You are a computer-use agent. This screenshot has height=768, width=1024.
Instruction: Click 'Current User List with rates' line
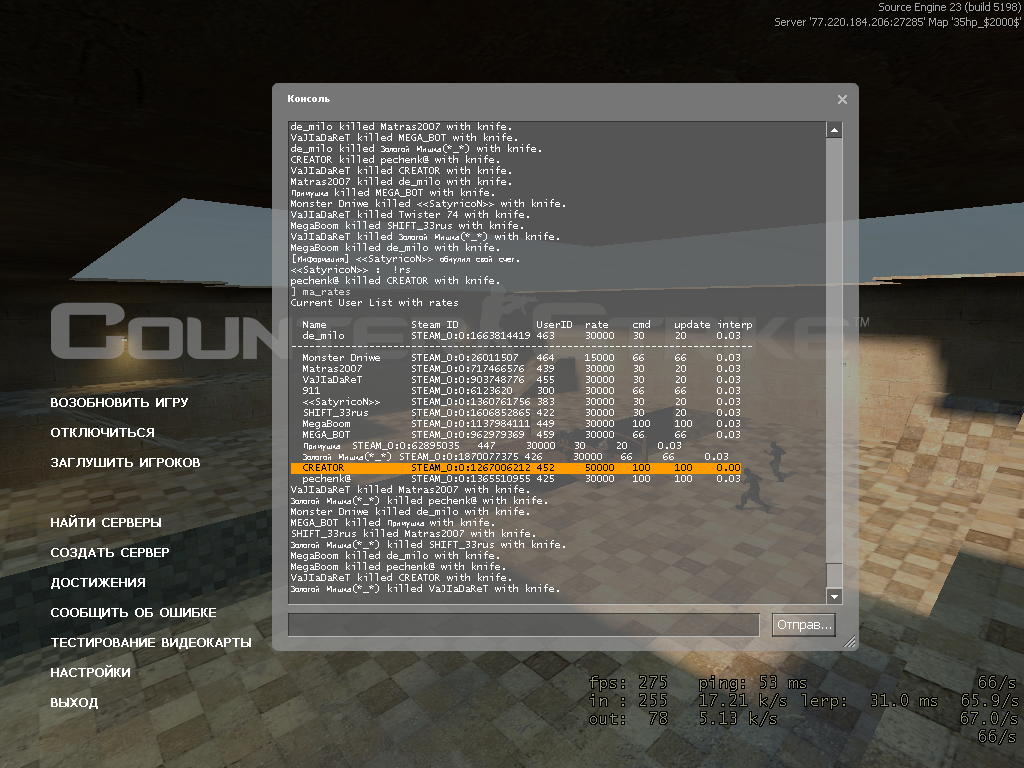[374, 303]
